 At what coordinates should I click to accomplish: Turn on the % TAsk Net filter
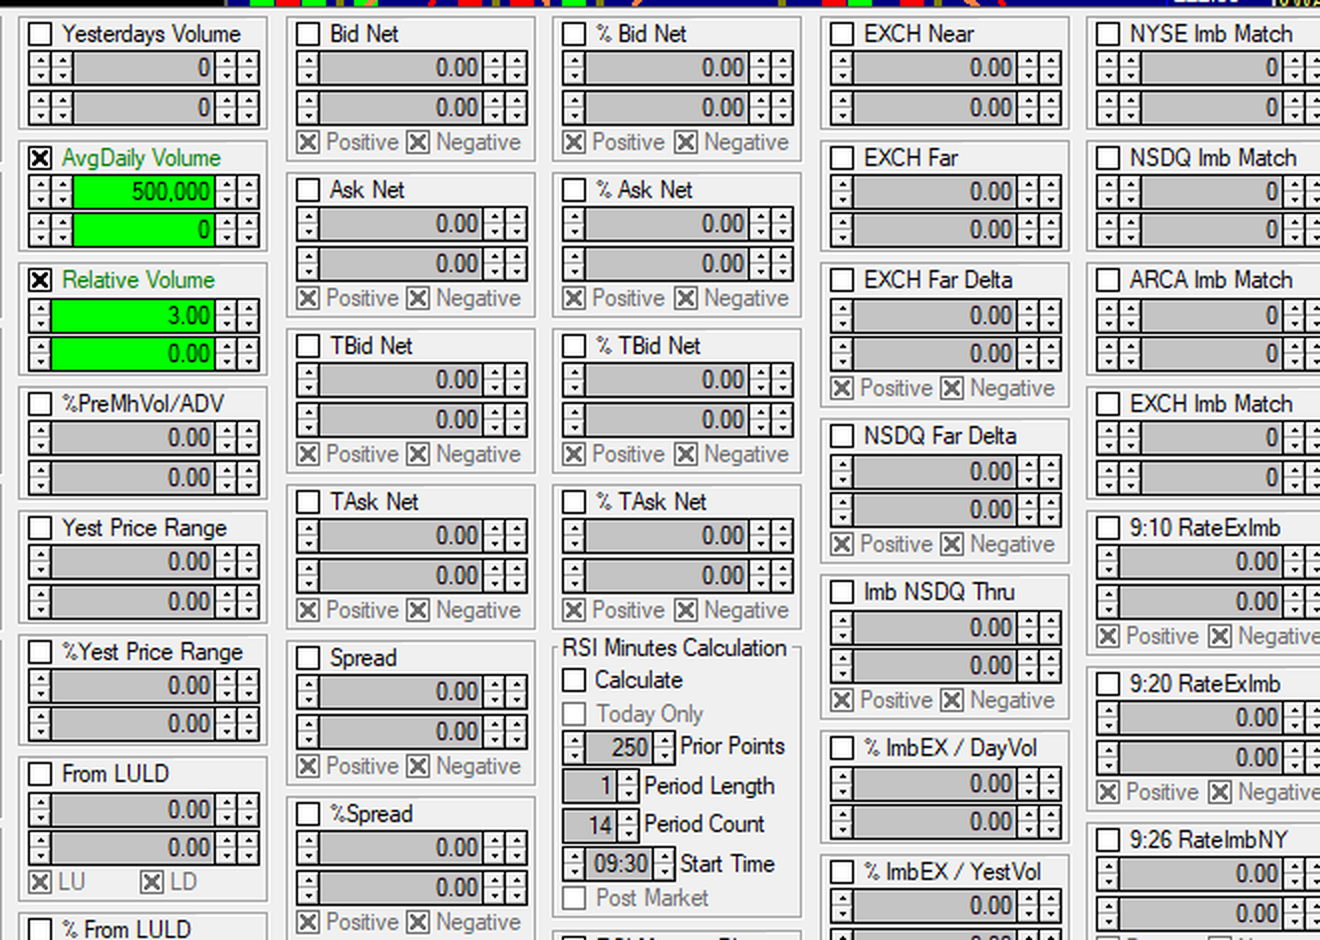coord(574,502)
